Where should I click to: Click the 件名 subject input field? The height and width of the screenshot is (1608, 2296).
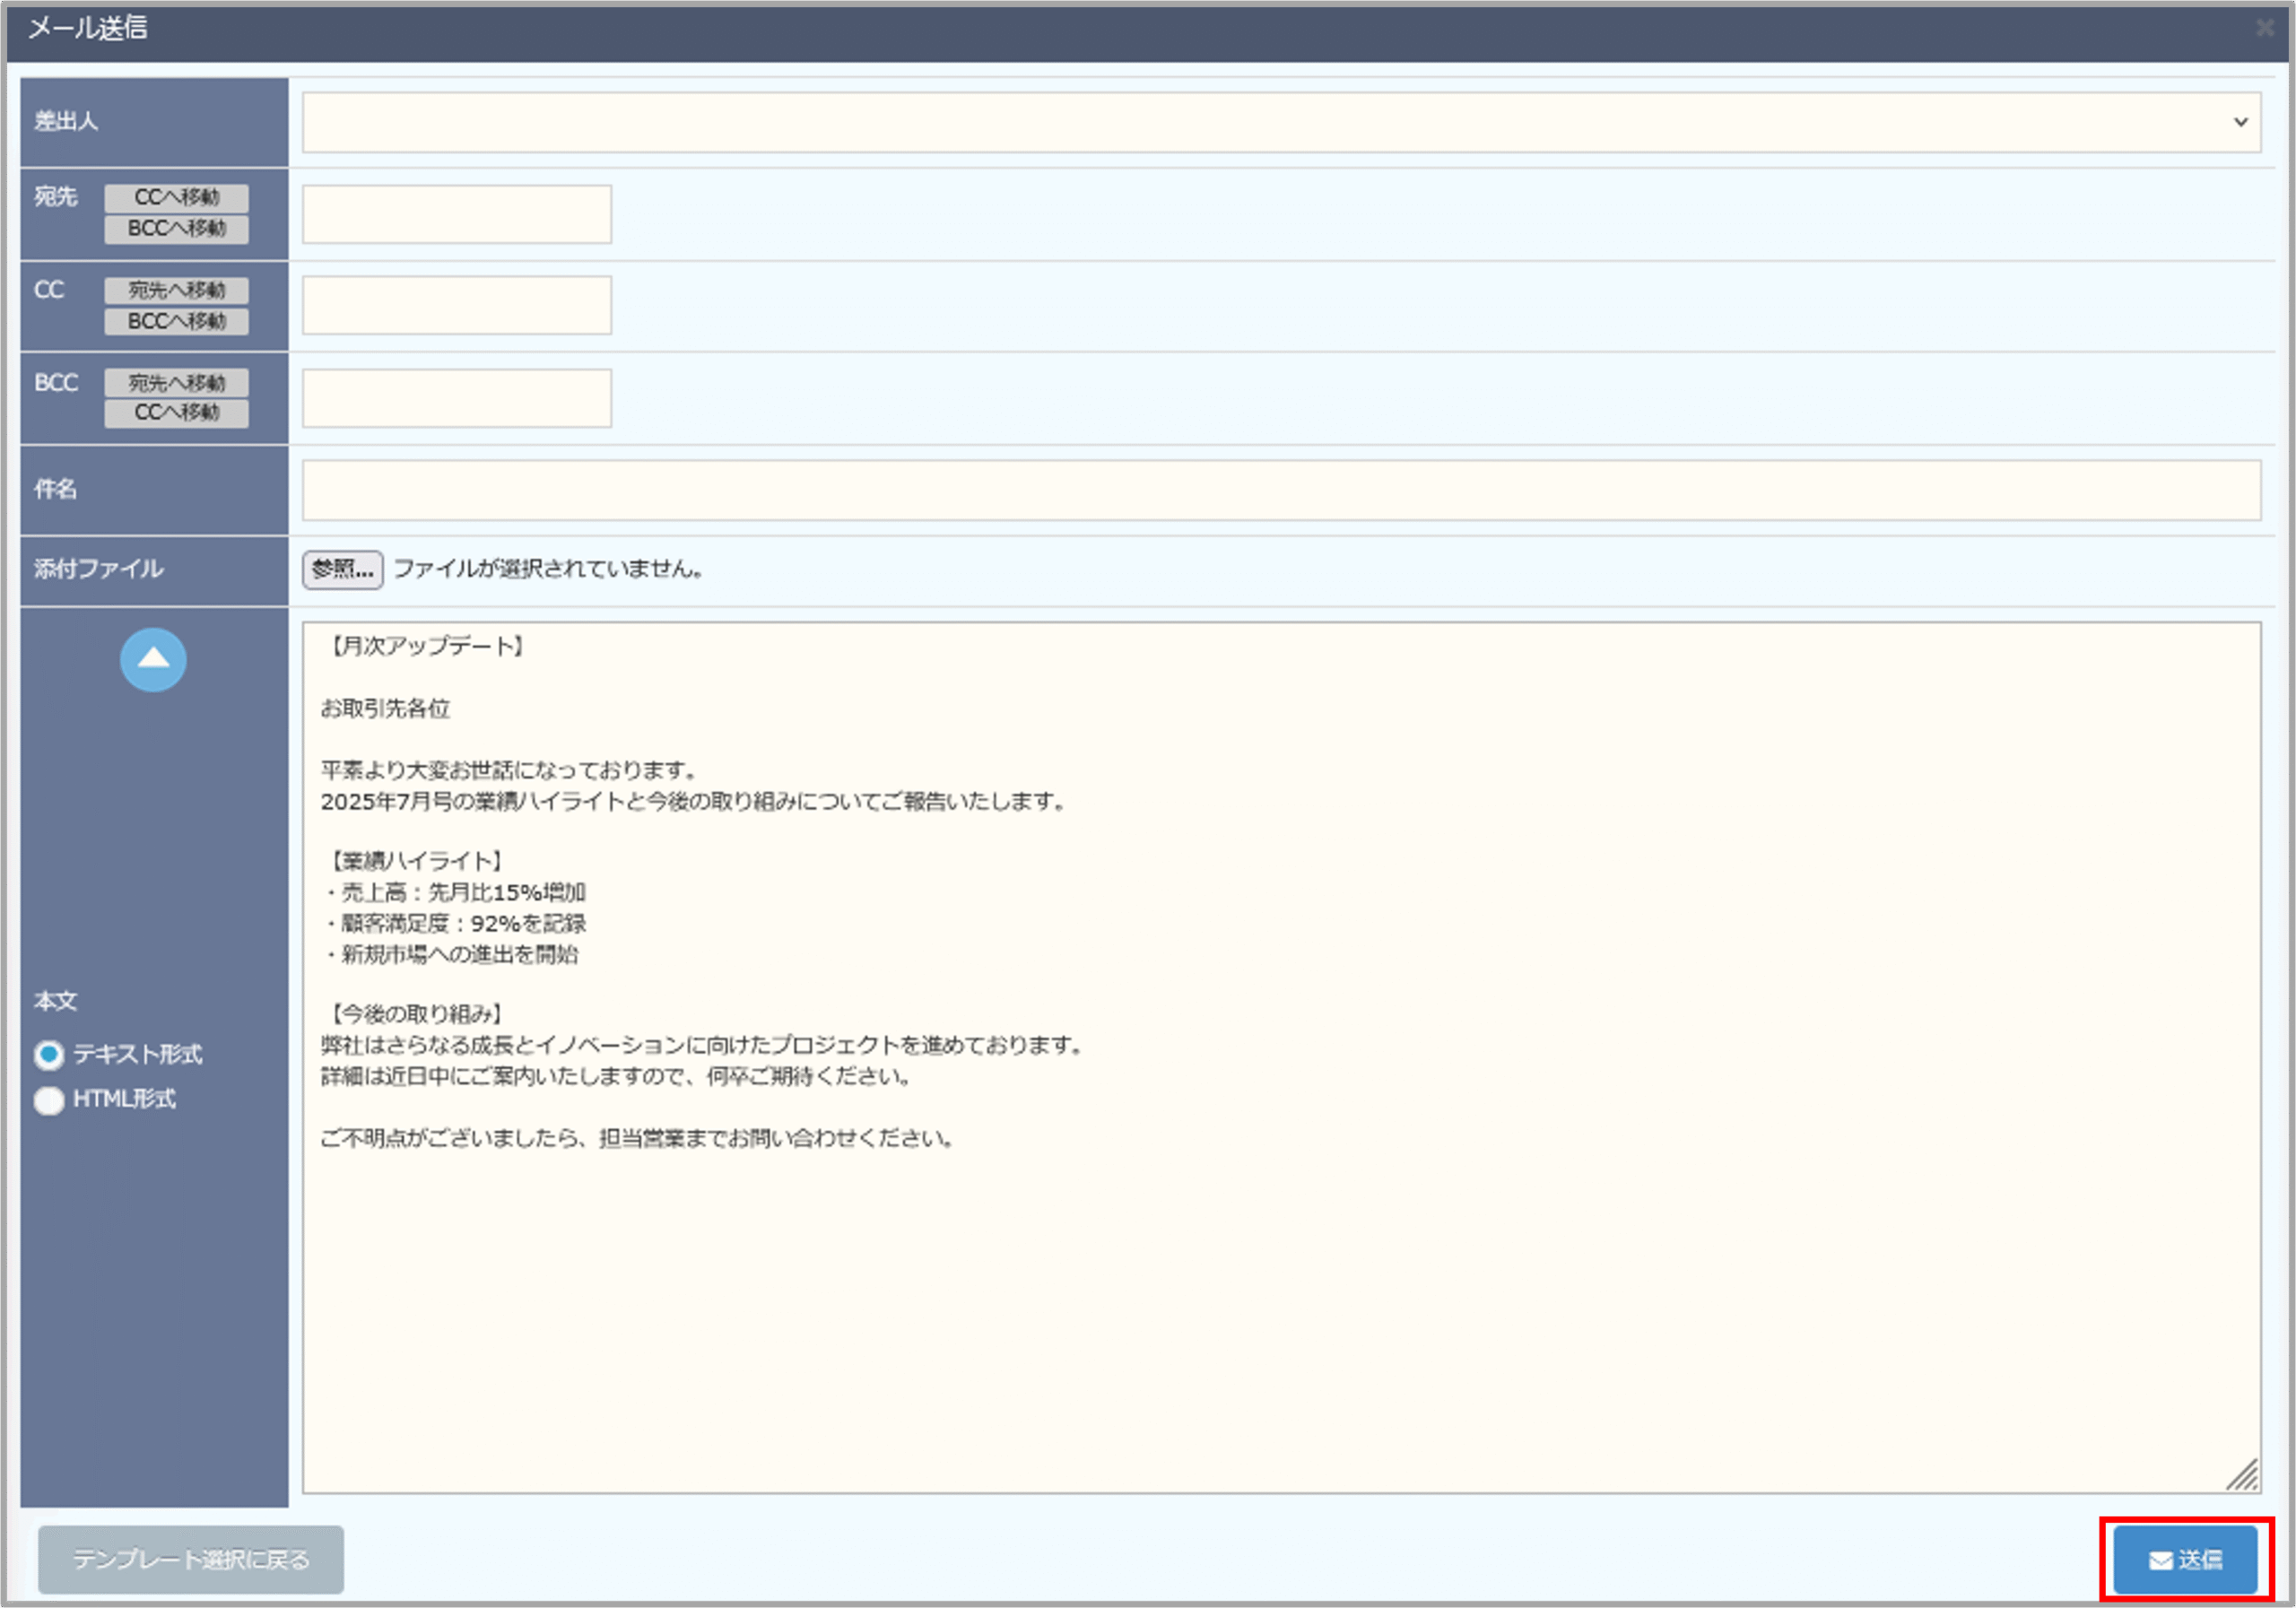[x=1280, y=490]
